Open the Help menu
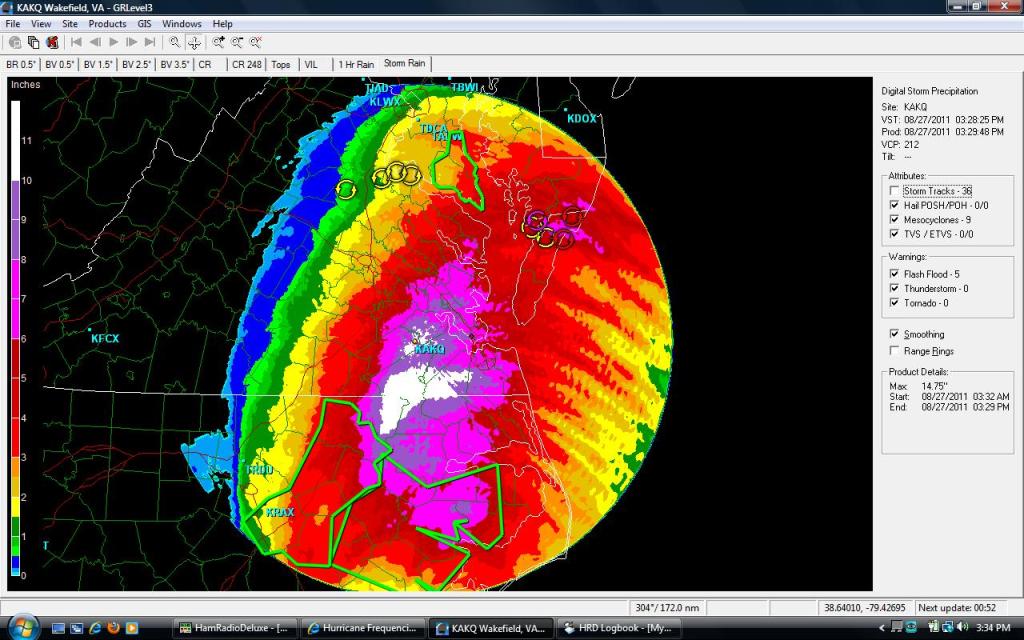Viewport: 1024px width, 640px height. [x=222, y=24]
